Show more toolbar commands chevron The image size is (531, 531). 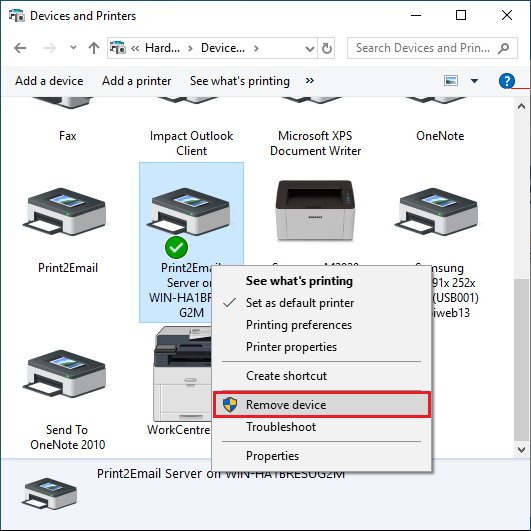310,81
